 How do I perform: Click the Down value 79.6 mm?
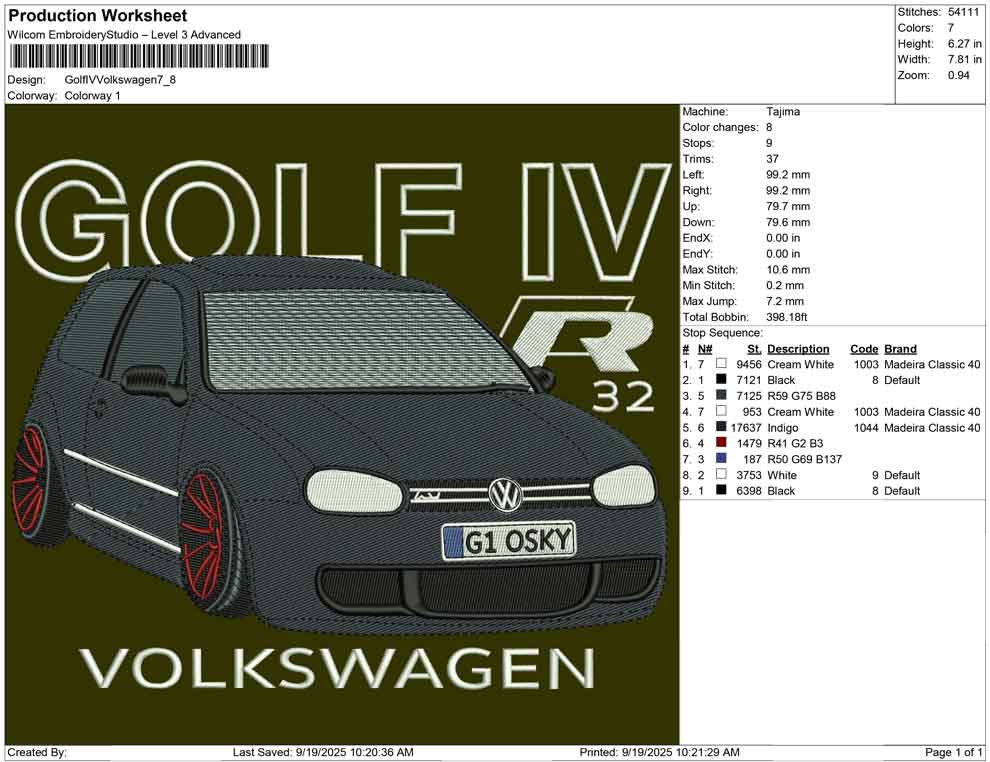click(788, 222)
